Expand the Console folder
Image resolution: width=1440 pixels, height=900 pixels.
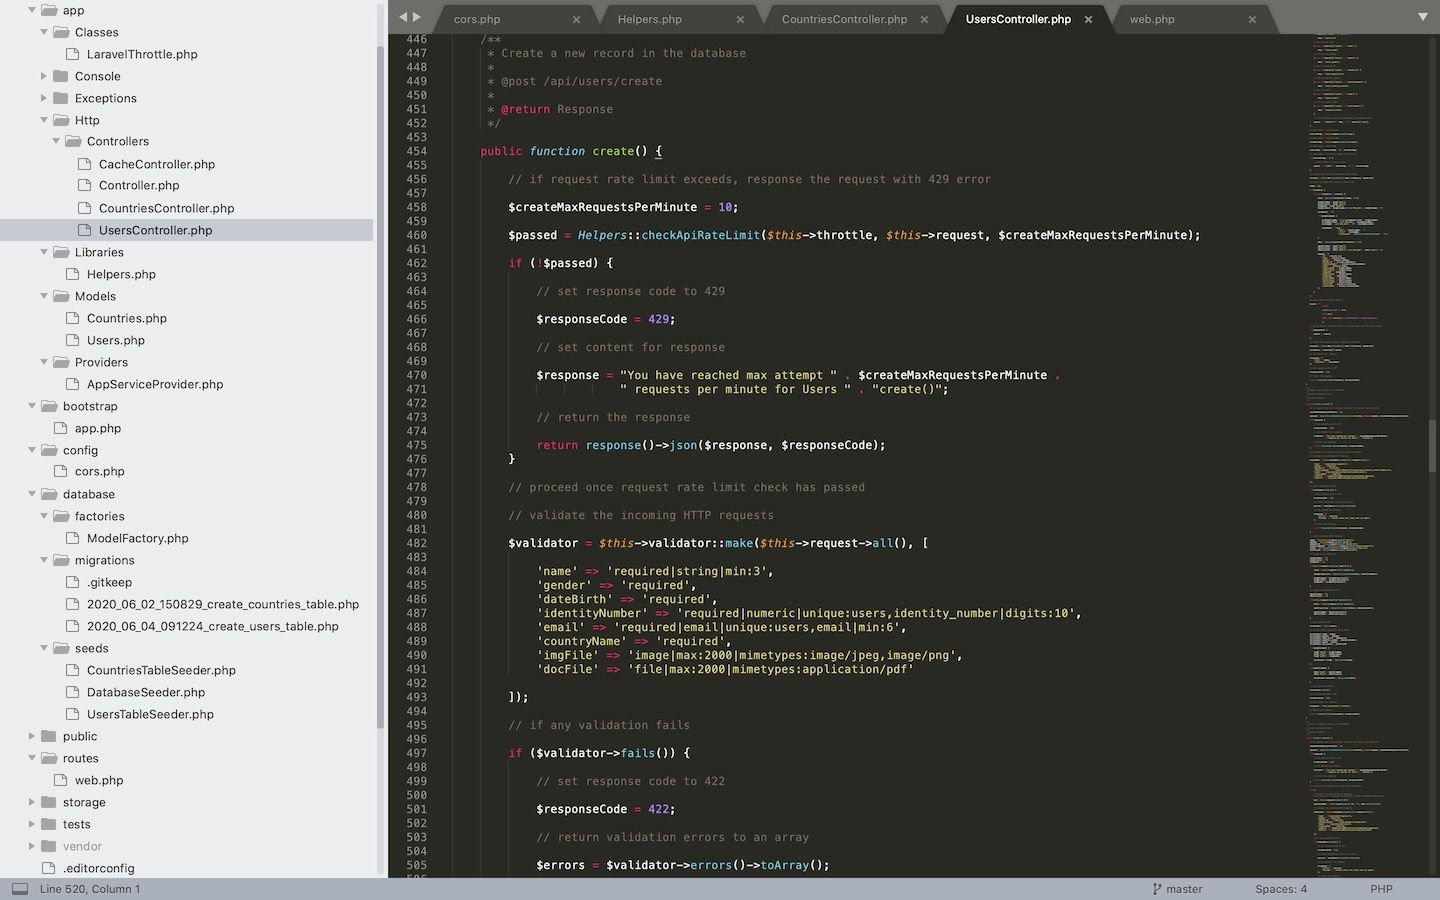point(44,76)
